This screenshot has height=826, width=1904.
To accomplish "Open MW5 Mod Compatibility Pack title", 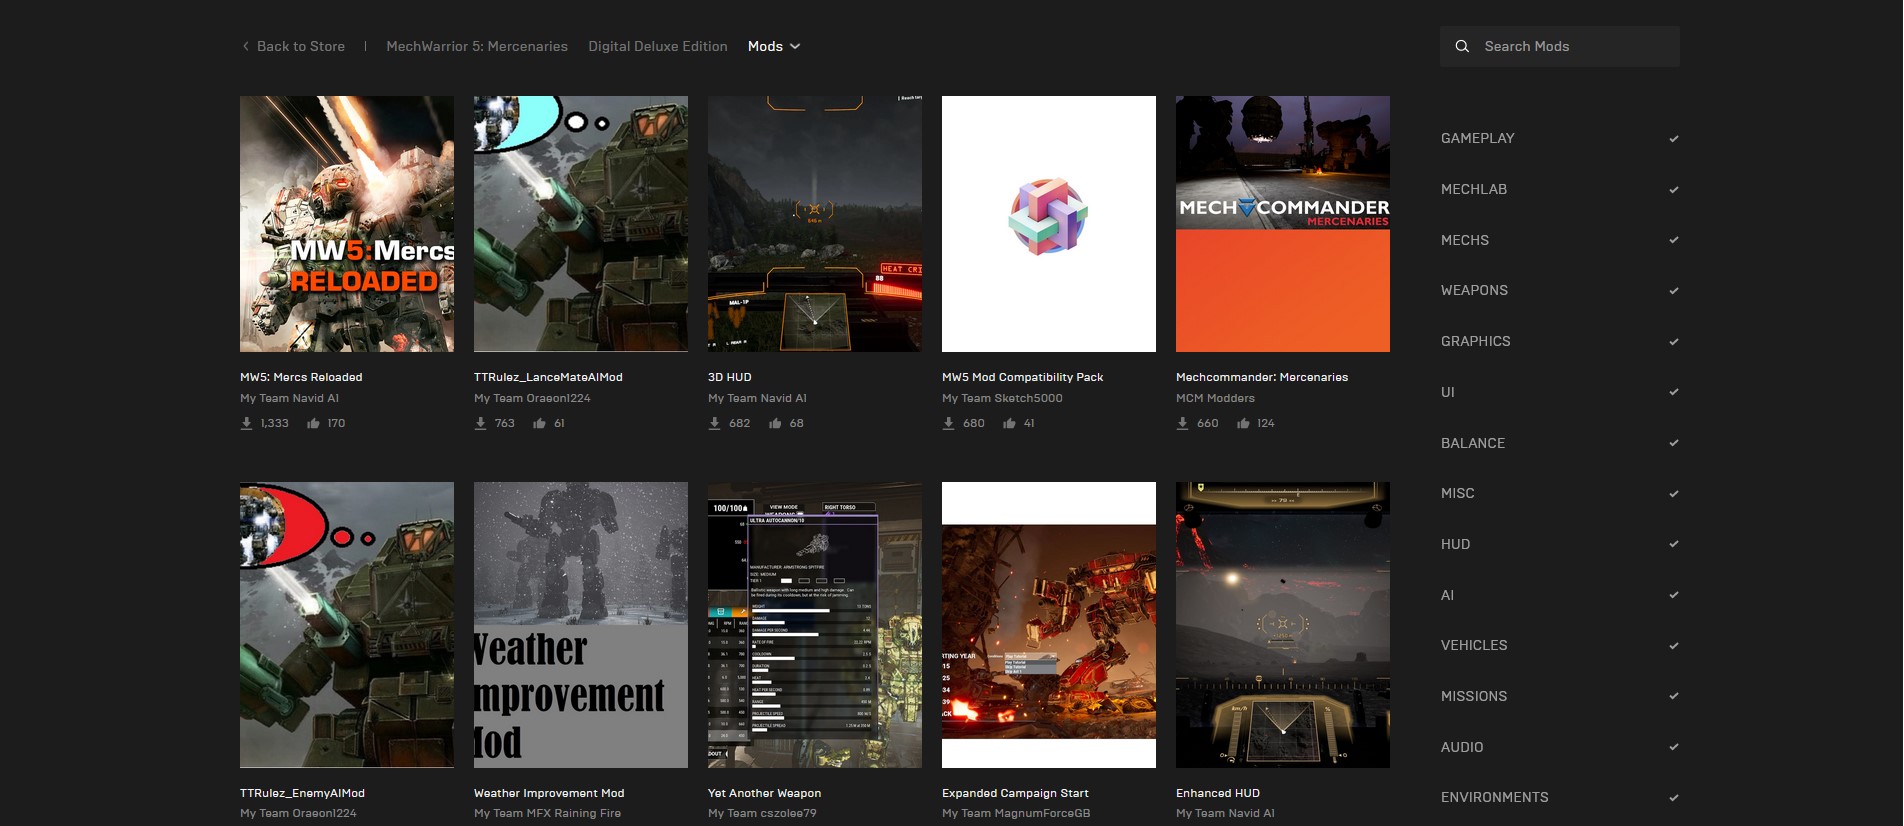I will coord(1023,377).
